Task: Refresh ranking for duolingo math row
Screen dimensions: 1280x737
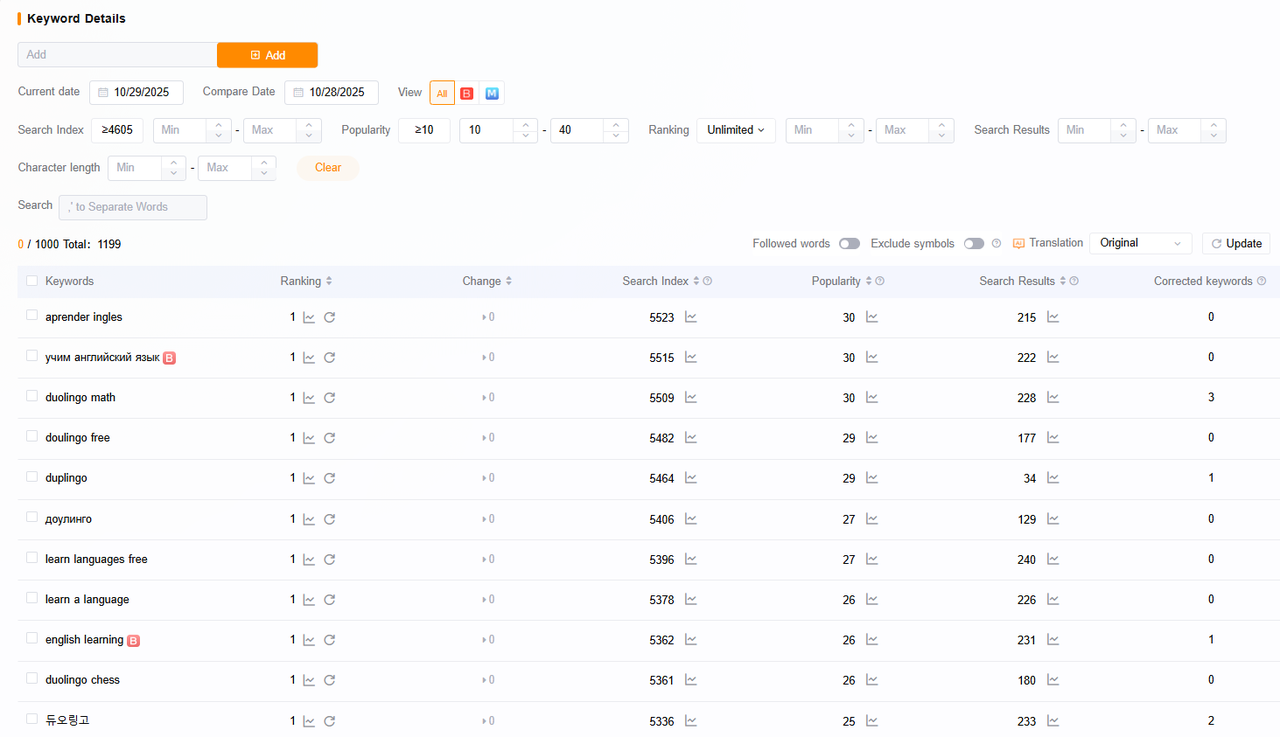Action: [329, 398]
